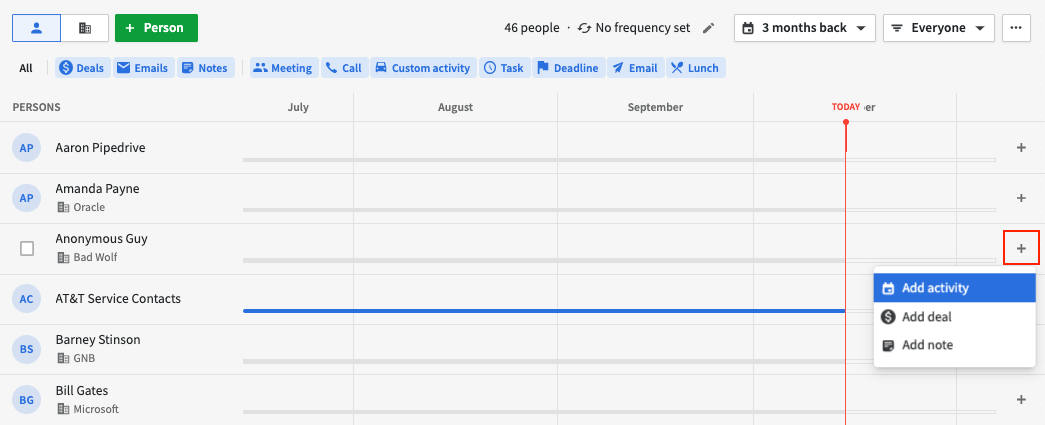Open Barney Stinson's person name
This screenshot has width=1045, height=425.
coord(98,340)
